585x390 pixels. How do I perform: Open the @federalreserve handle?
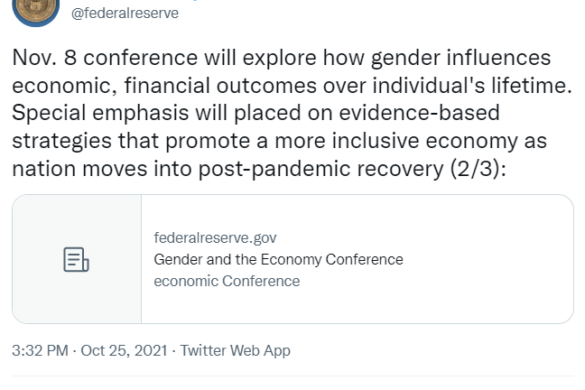pyautogui.click(x=125, y=13)
